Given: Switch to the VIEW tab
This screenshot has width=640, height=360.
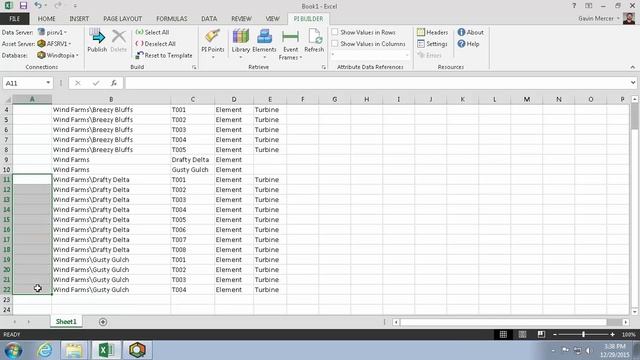Looking at the screenshot, I should point(272,19).
